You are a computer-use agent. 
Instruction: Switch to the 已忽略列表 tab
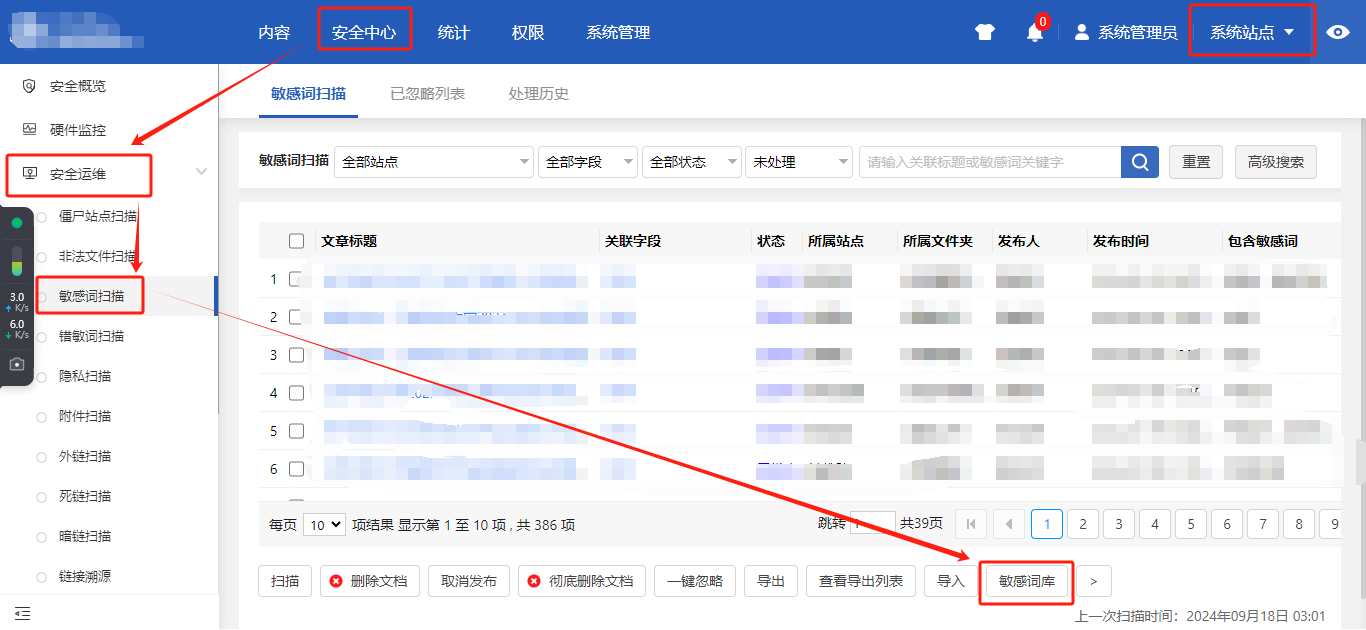(427, 94)
